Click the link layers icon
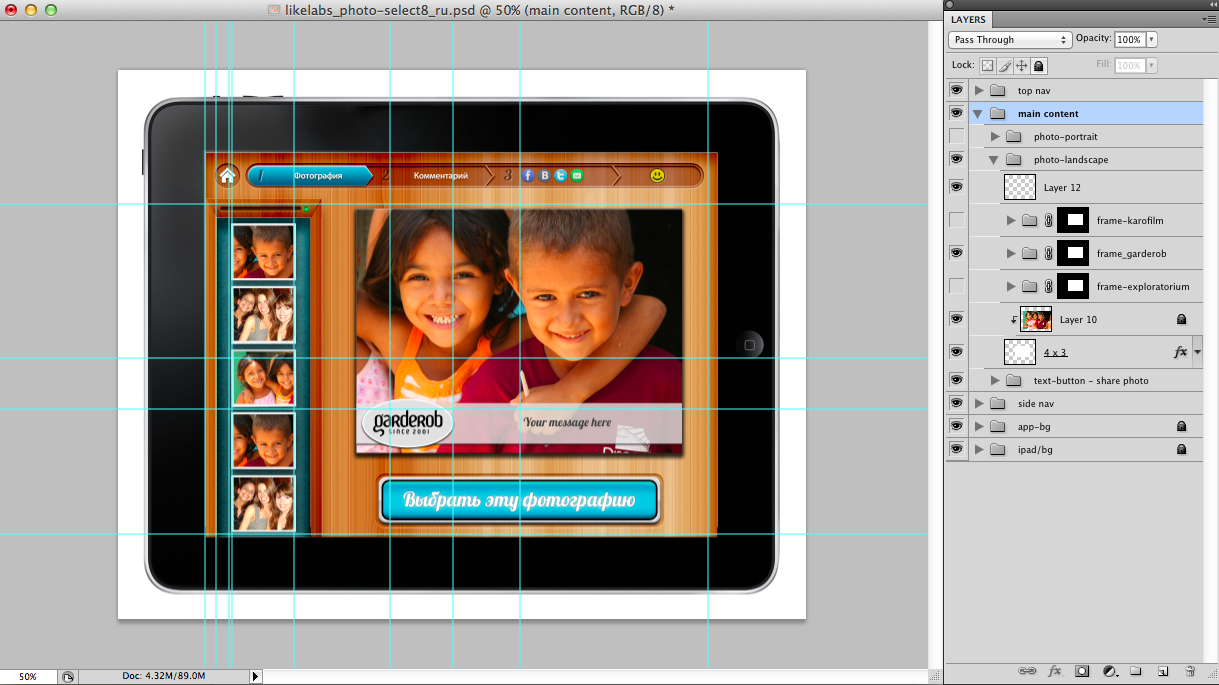1219x685 pixels. coord(1026,671)
